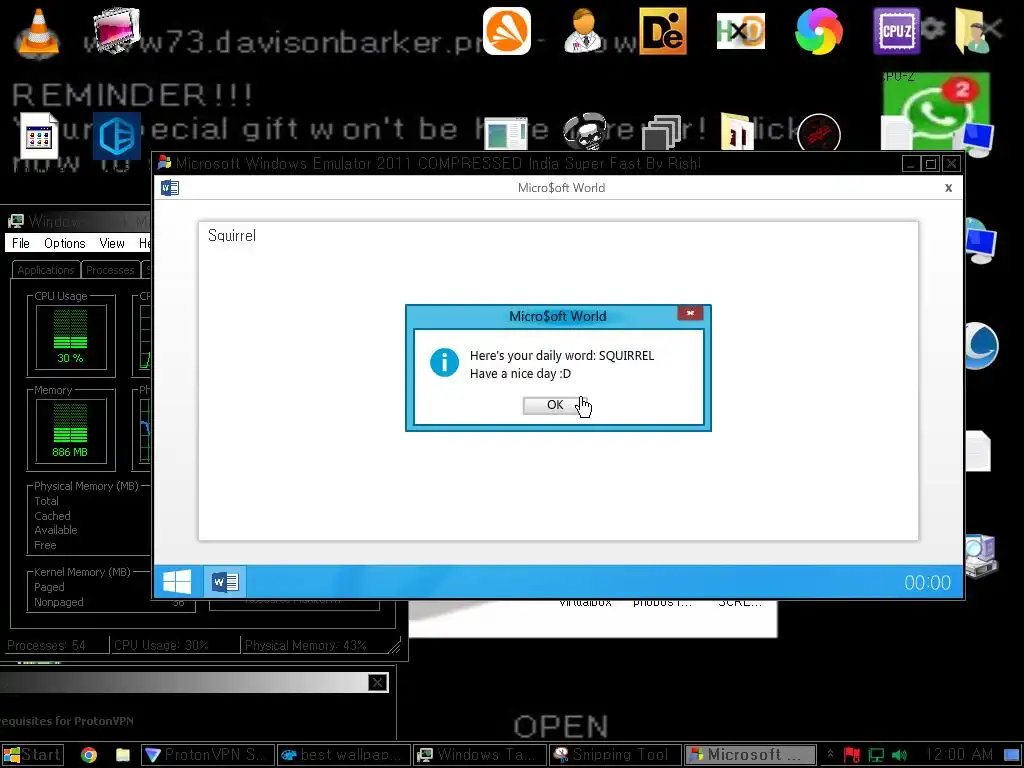Select the Snipping Tool taskbar button
This screenshot has height=768, width=1024.
[x=615, y=755]
